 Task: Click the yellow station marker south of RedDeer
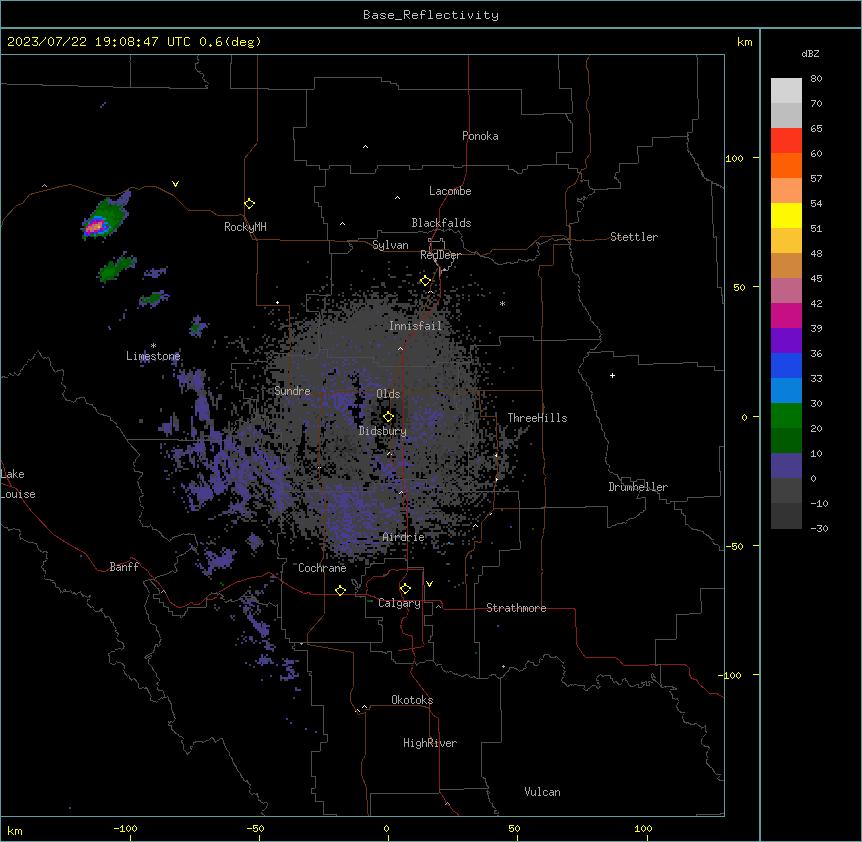click(425, 281)
